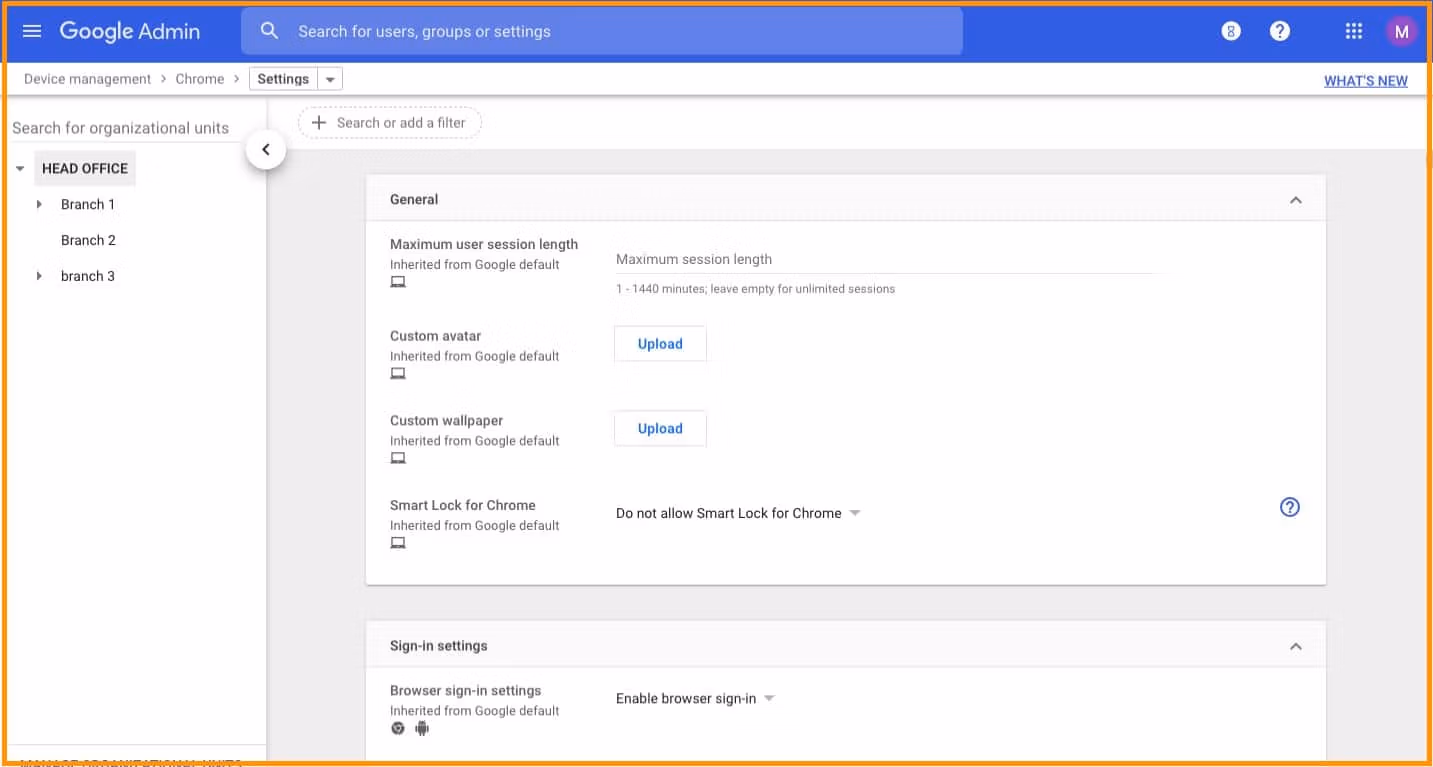Click the Maximum session length field
This screenshot has width=1433, height=767.
coord(885,259)
